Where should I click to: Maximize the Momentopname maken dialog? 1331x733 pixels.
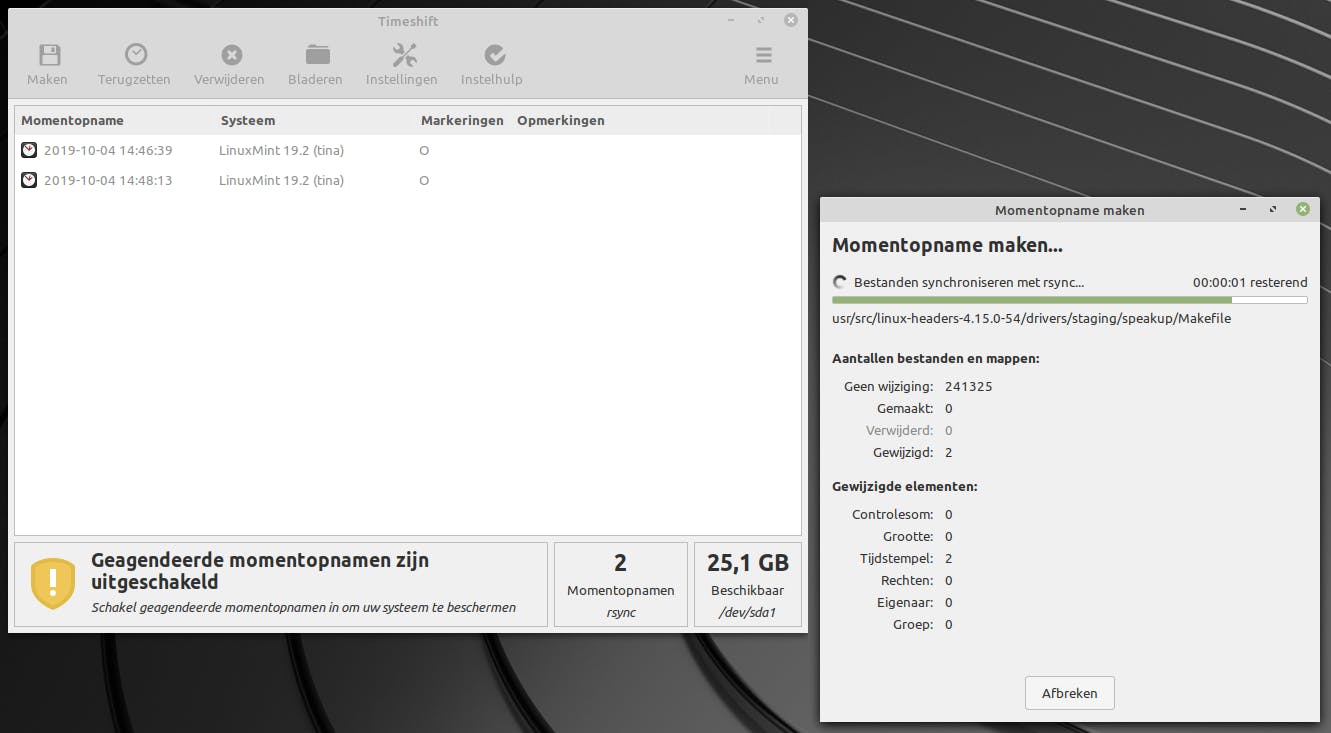pos(1273,210)
